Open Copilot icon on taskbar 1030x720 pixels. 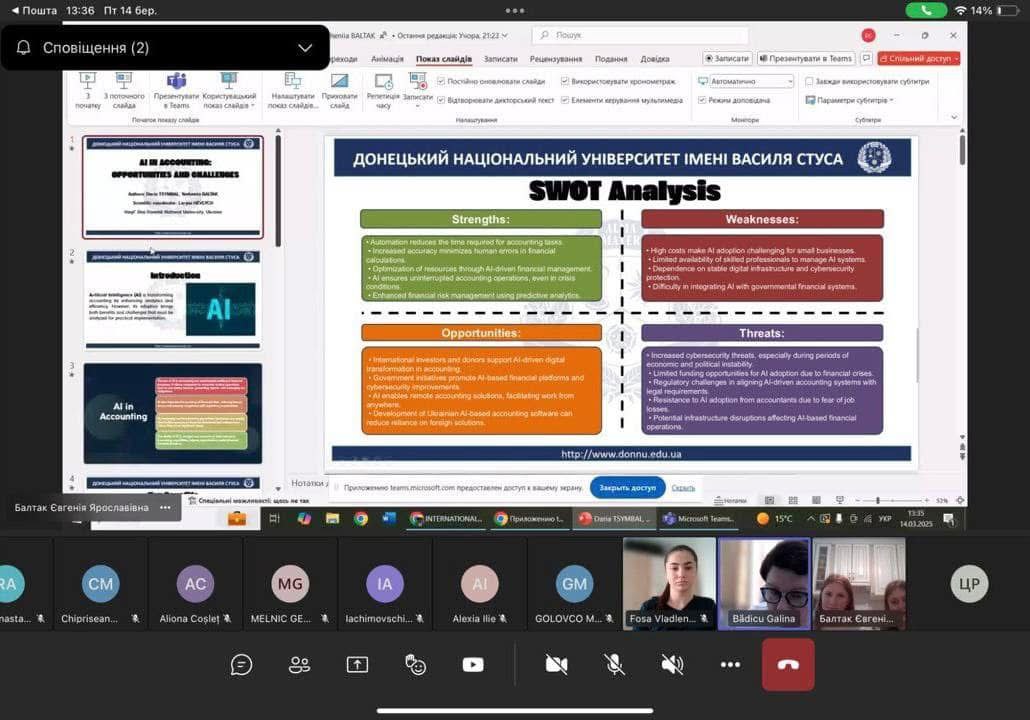(x=303, y=518)
